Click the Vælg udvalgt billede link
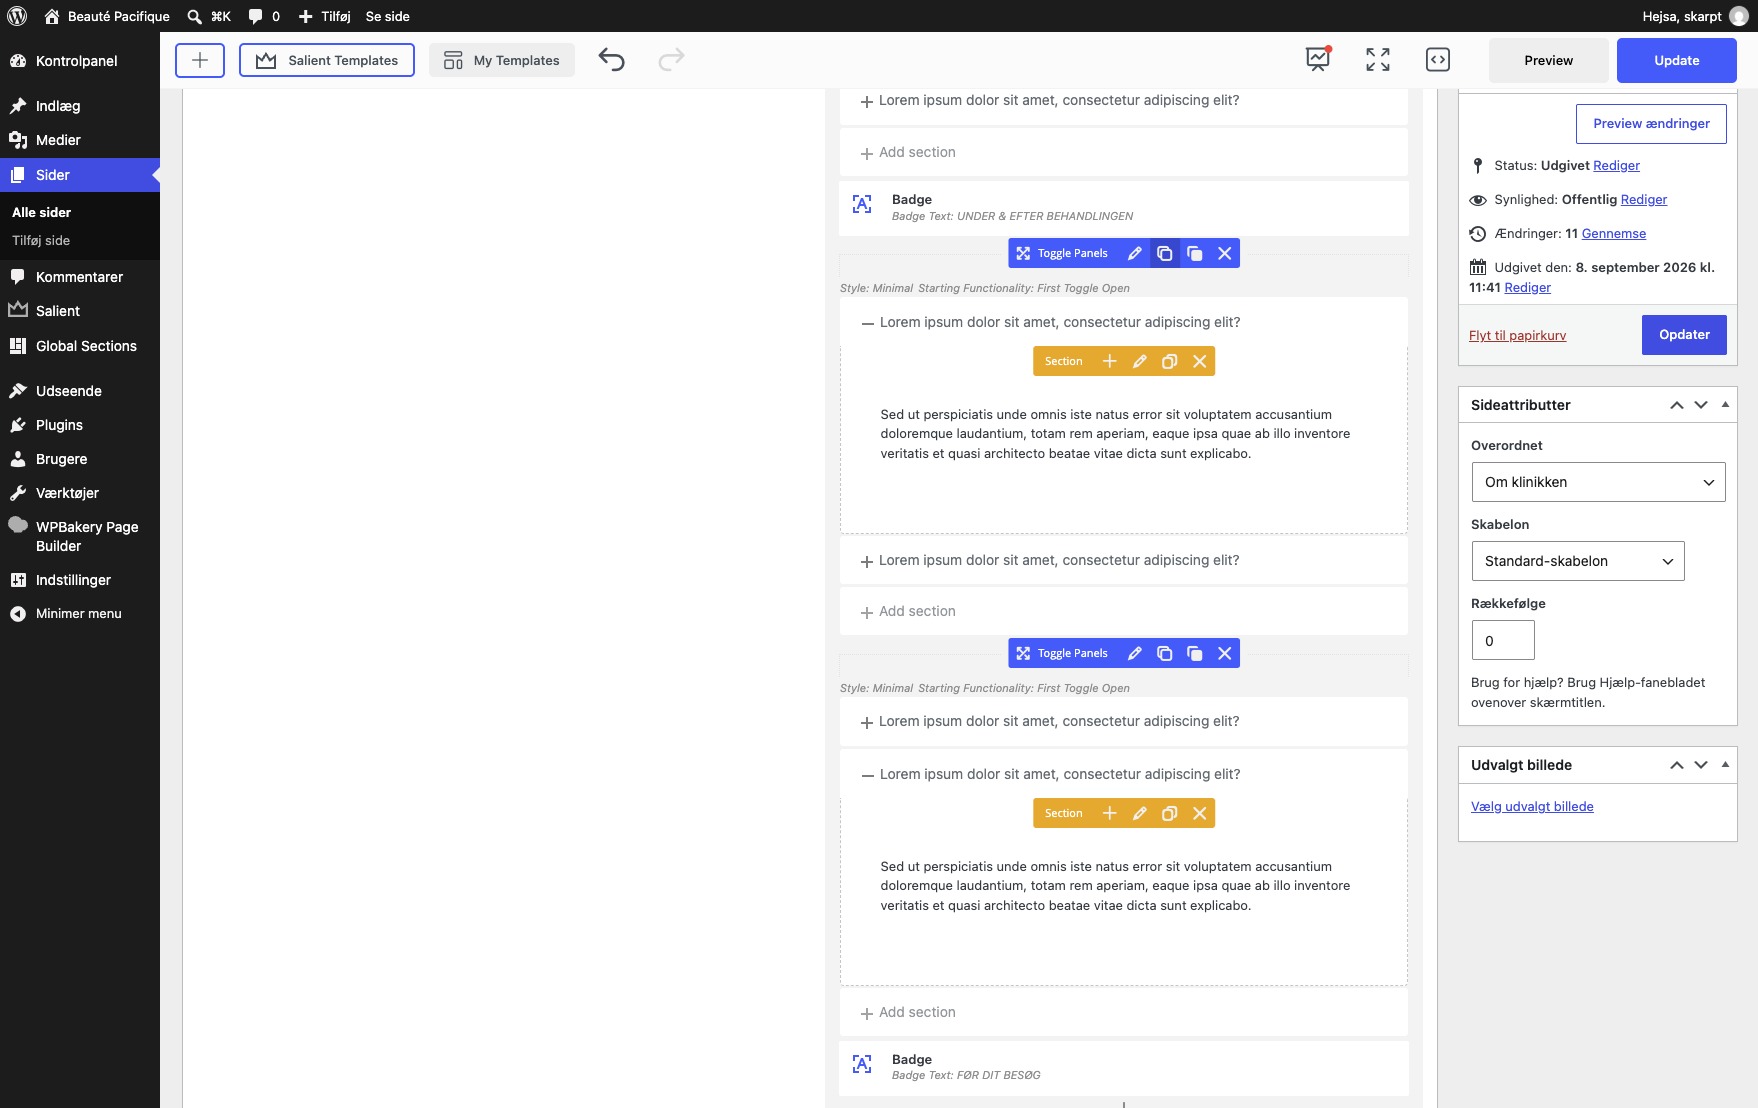This screenshot has width=1758, height=1108. point(1532,806)
